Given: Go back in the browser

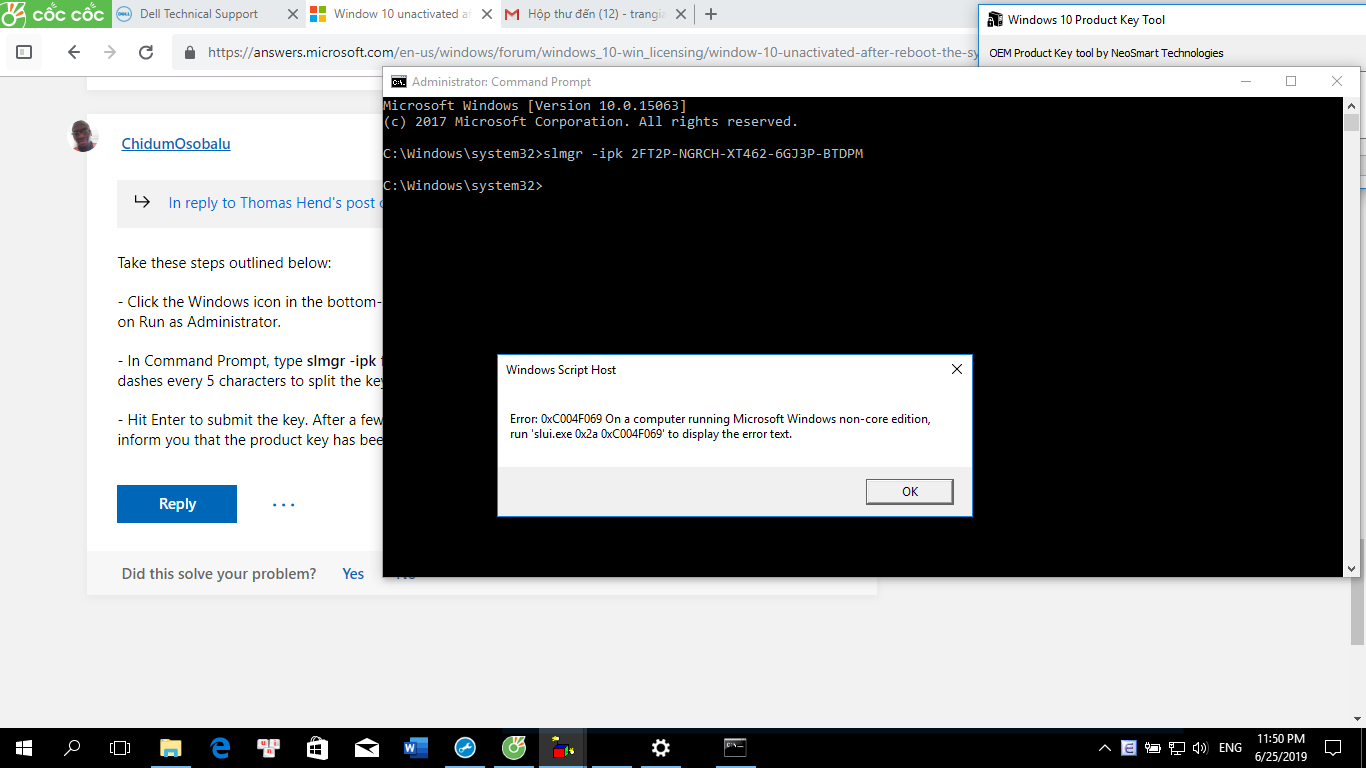Looking at the screenshot, I should click(73, 52).
